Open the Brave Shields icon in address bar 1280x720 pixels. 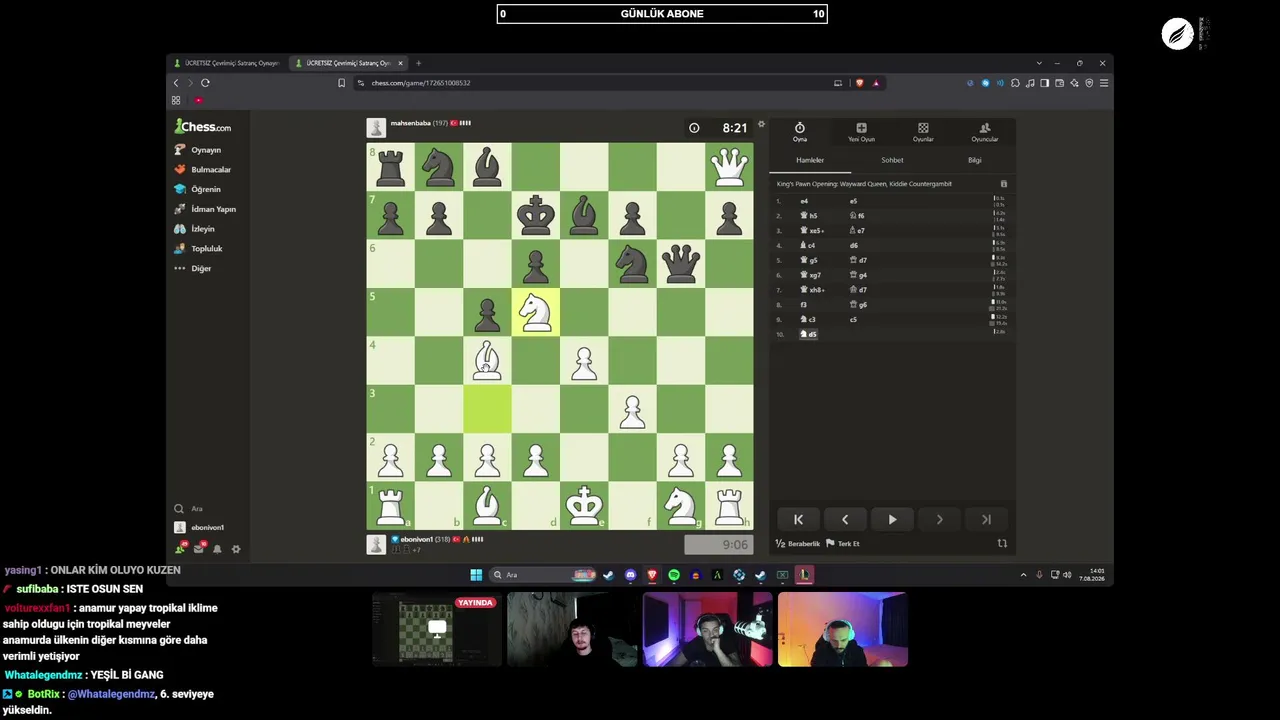[859, 83]
